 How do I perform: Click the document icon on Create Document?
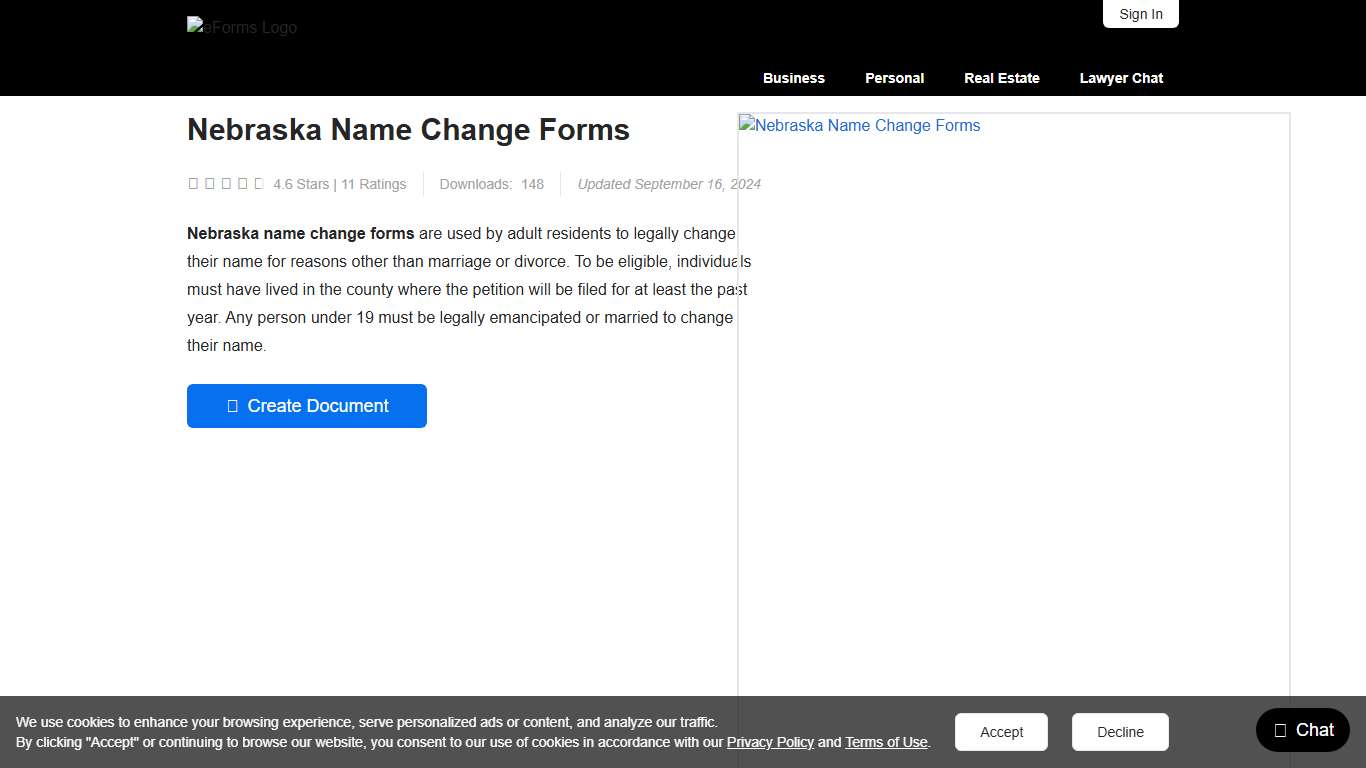tap(233, 405)
